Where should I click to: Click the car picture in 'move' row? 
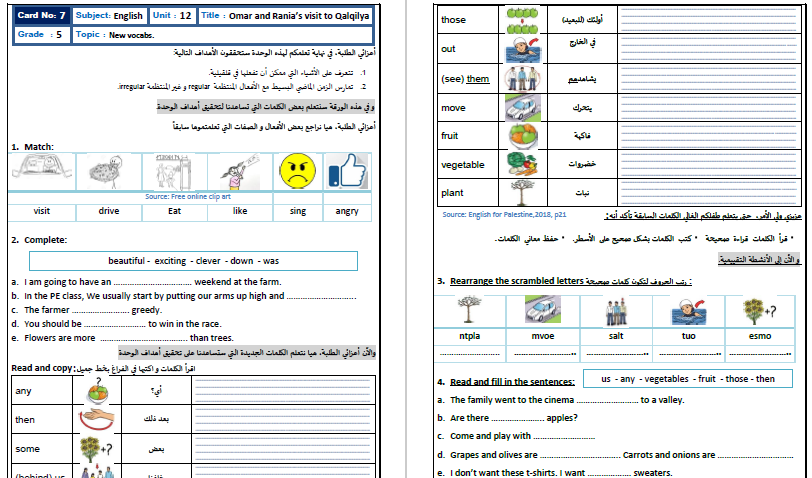[x=522, y=108]
